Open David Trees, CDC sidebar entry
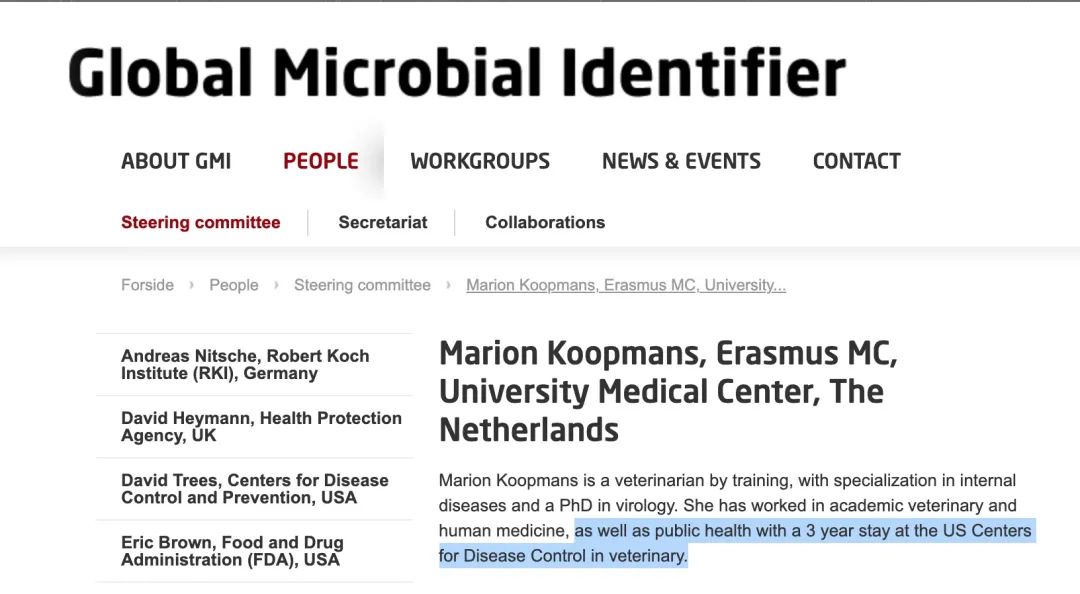 coord(254,488)
